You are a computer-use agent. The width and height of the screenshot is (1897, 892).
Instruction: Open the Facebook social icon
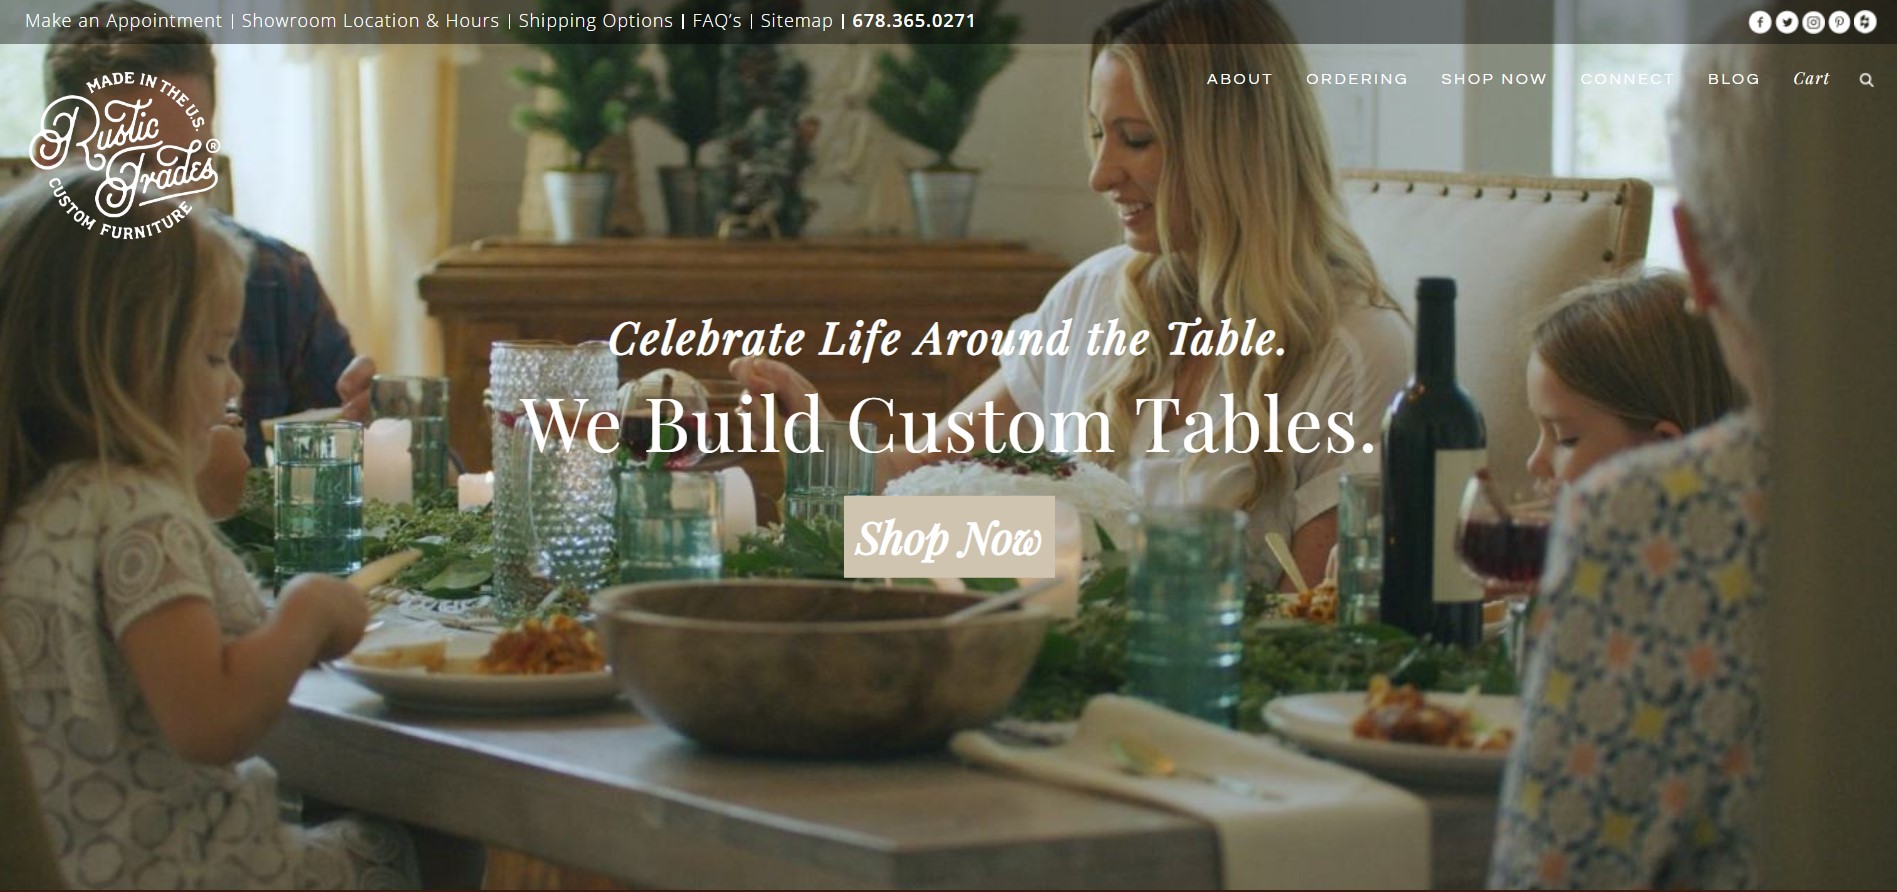(1760, 22)
